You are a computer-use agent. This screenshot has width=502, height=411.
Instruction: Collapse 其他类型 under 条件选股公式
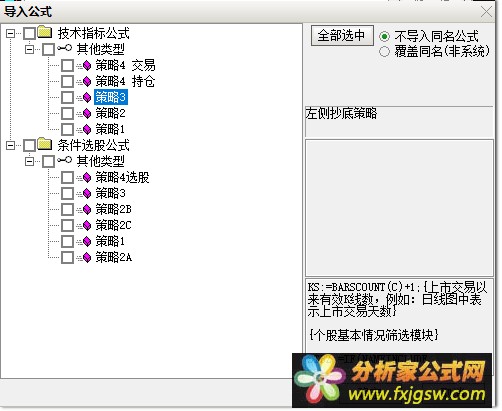coord(30,161)
